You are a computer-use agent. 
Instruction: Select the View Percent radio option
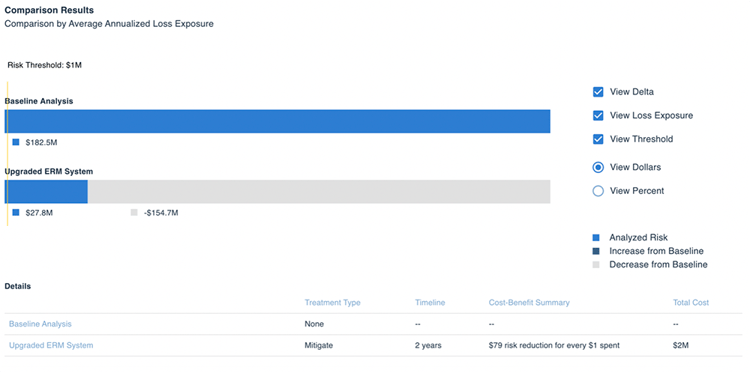598,191
